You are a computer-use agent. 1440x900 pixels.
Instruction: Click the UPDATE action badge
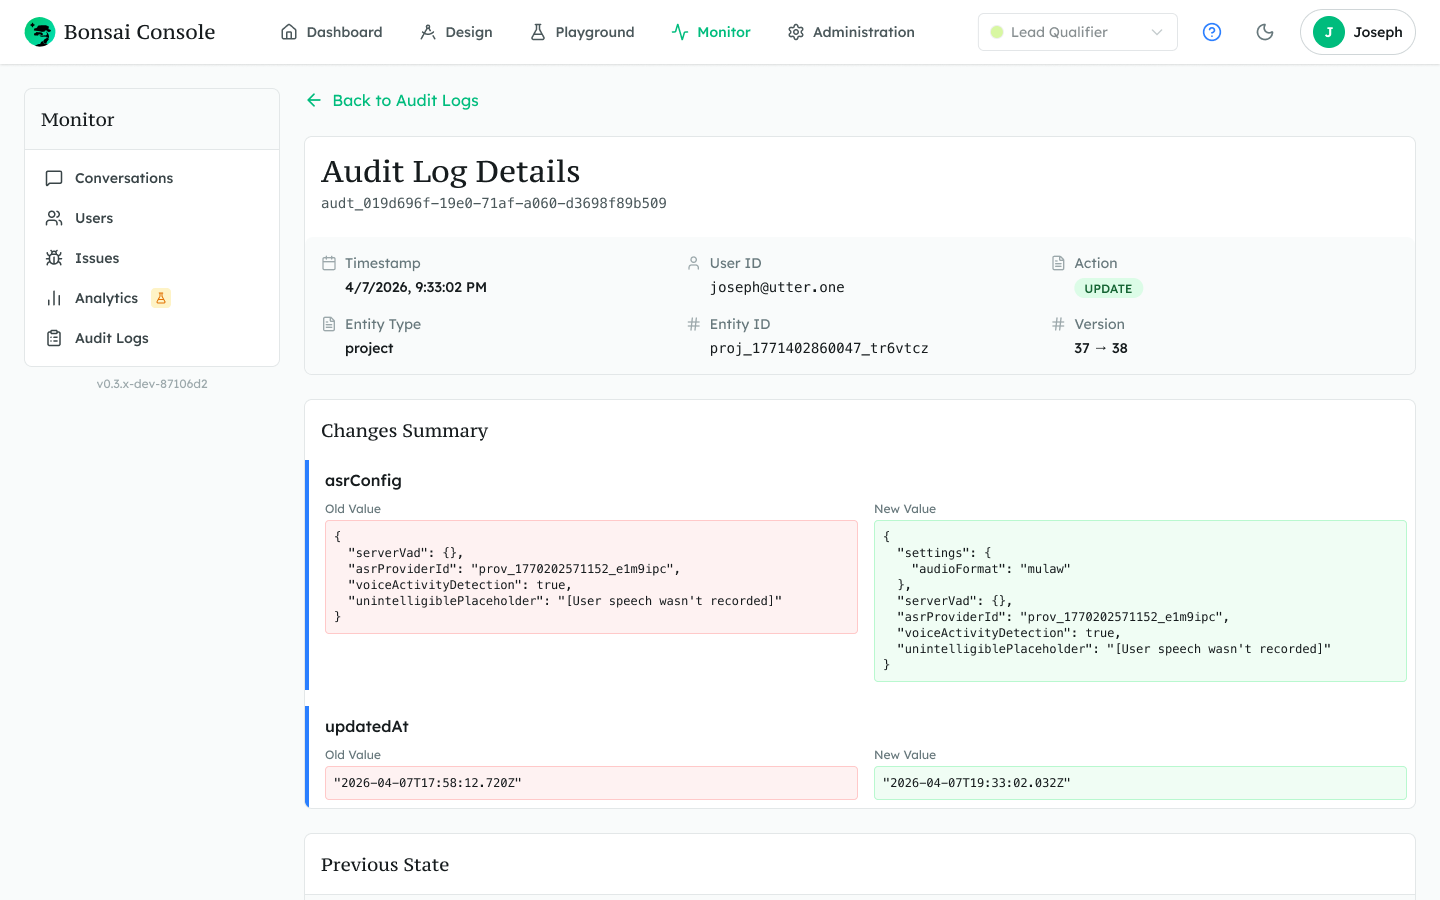tap(1108, 288)
